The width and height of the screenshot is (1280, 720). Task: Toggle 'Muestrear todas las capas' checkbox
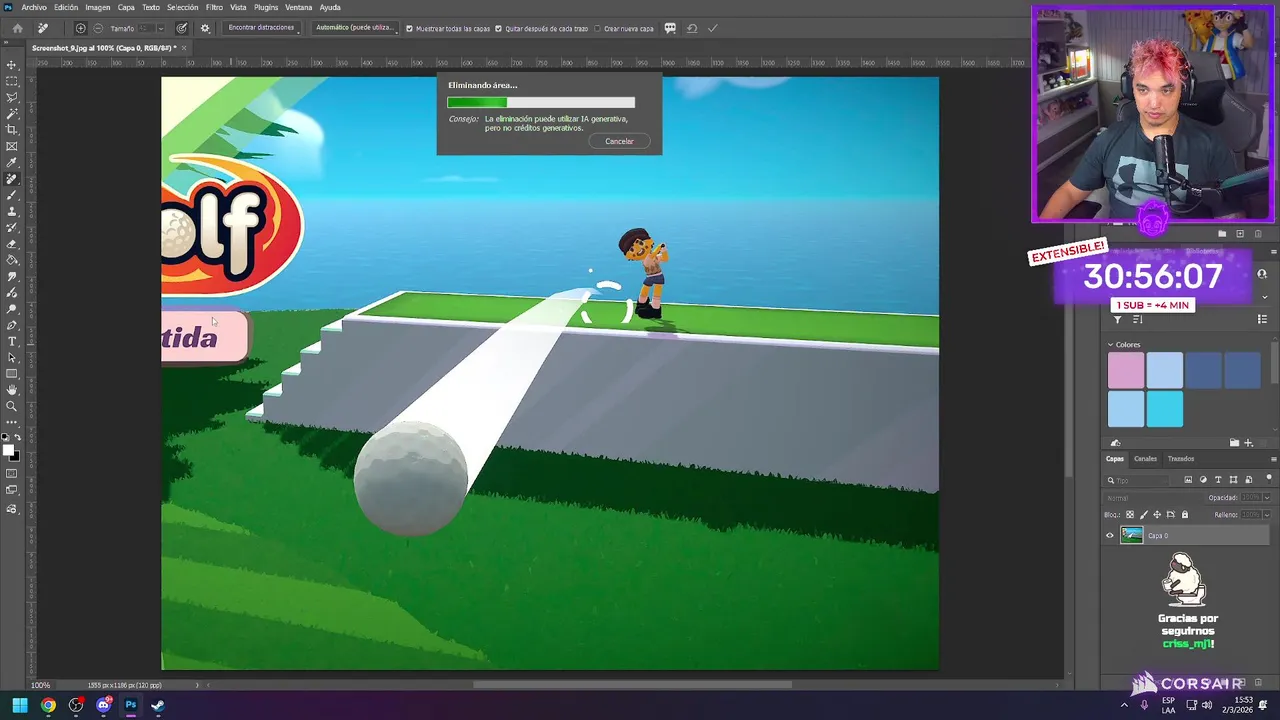click(x=409, y=28)
